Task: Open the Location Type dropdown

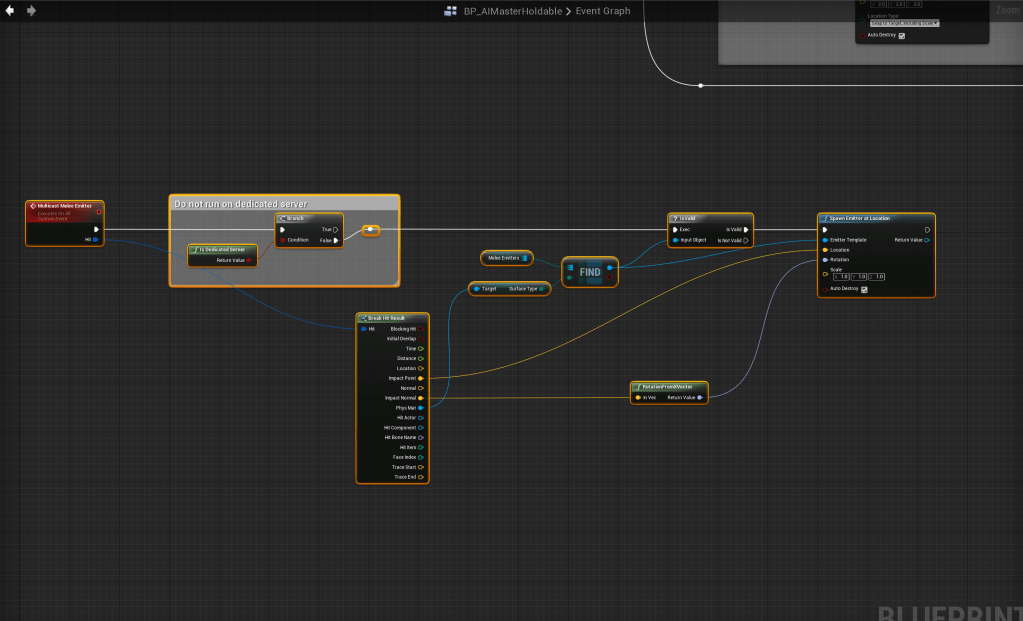Action: point(903,22)
